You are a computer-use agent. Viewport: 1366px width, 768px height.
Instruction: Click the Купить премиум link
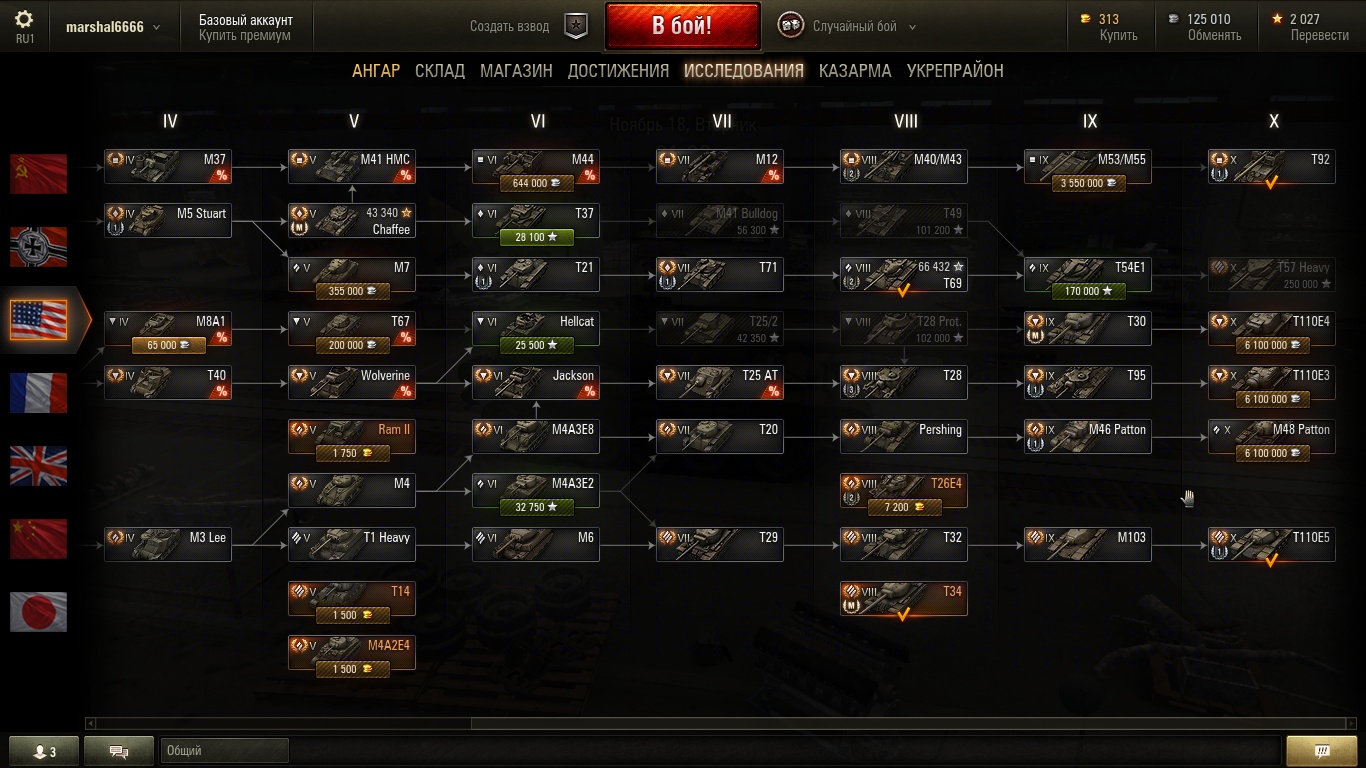pos(245,35)
